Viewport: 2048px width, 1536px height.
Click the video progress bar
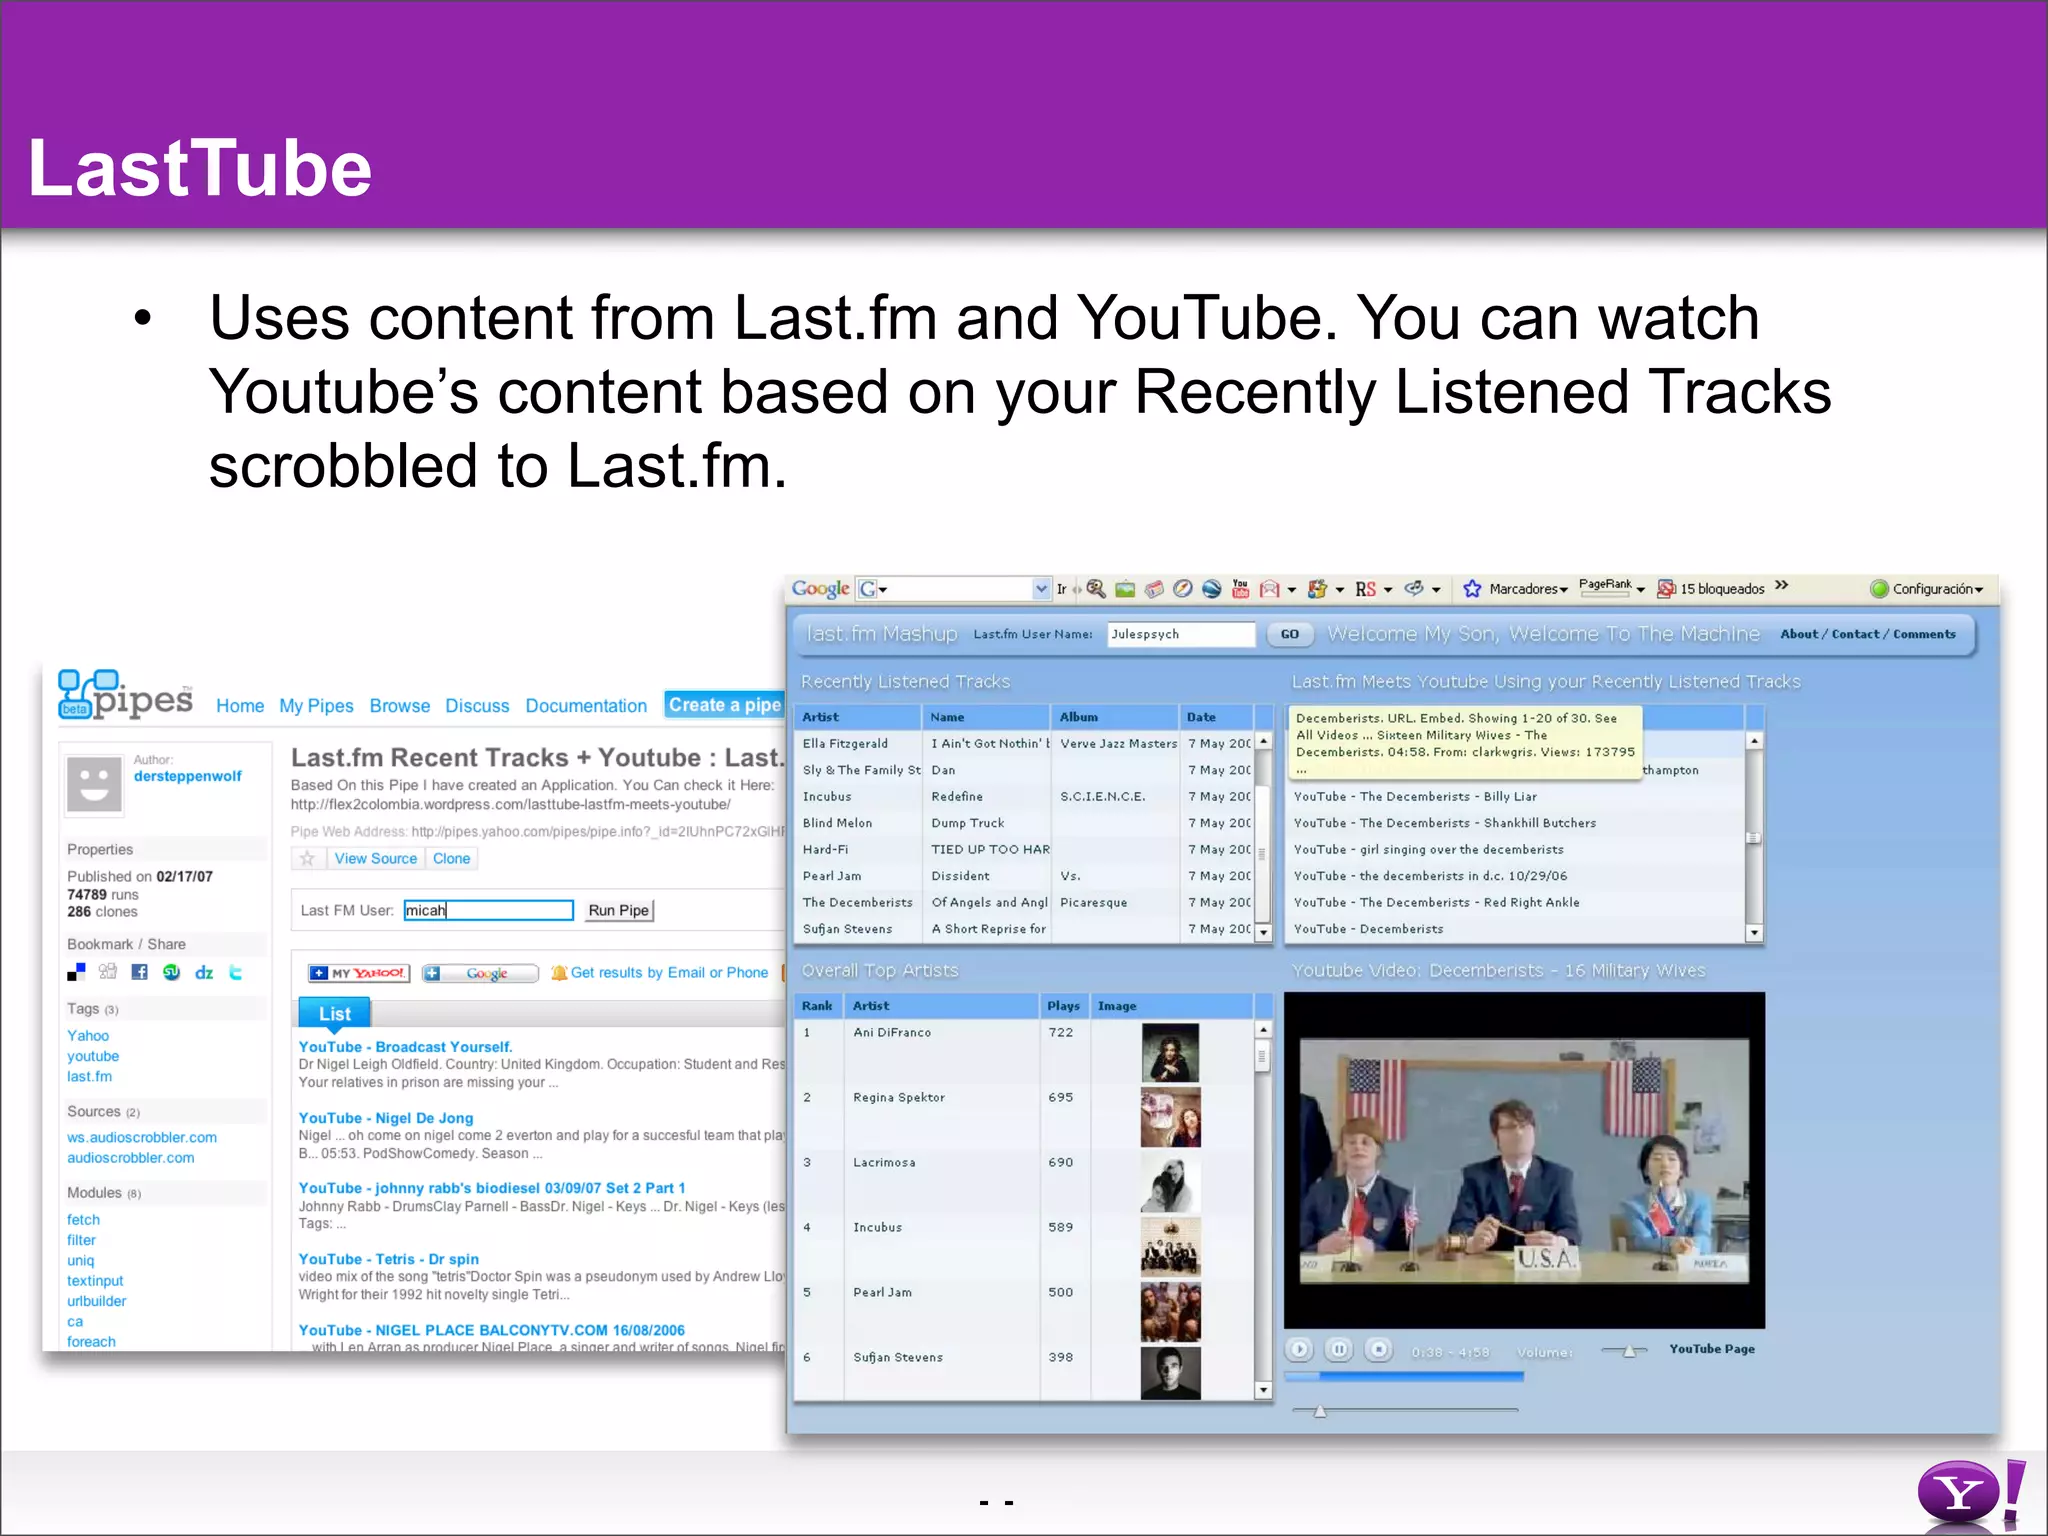tap(1404, 1377)
